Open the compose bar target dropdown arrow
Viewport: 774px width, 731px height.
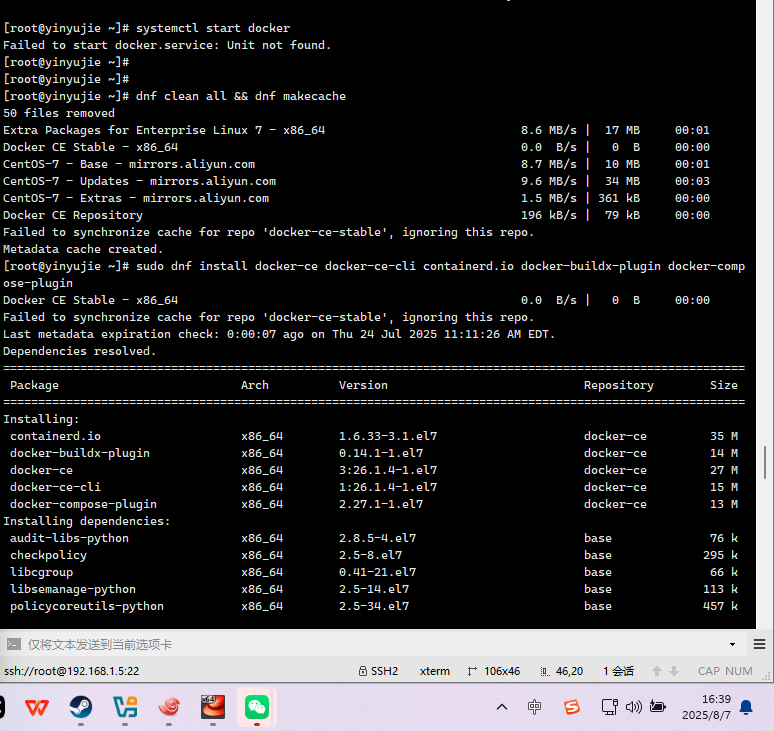[733, 644]
